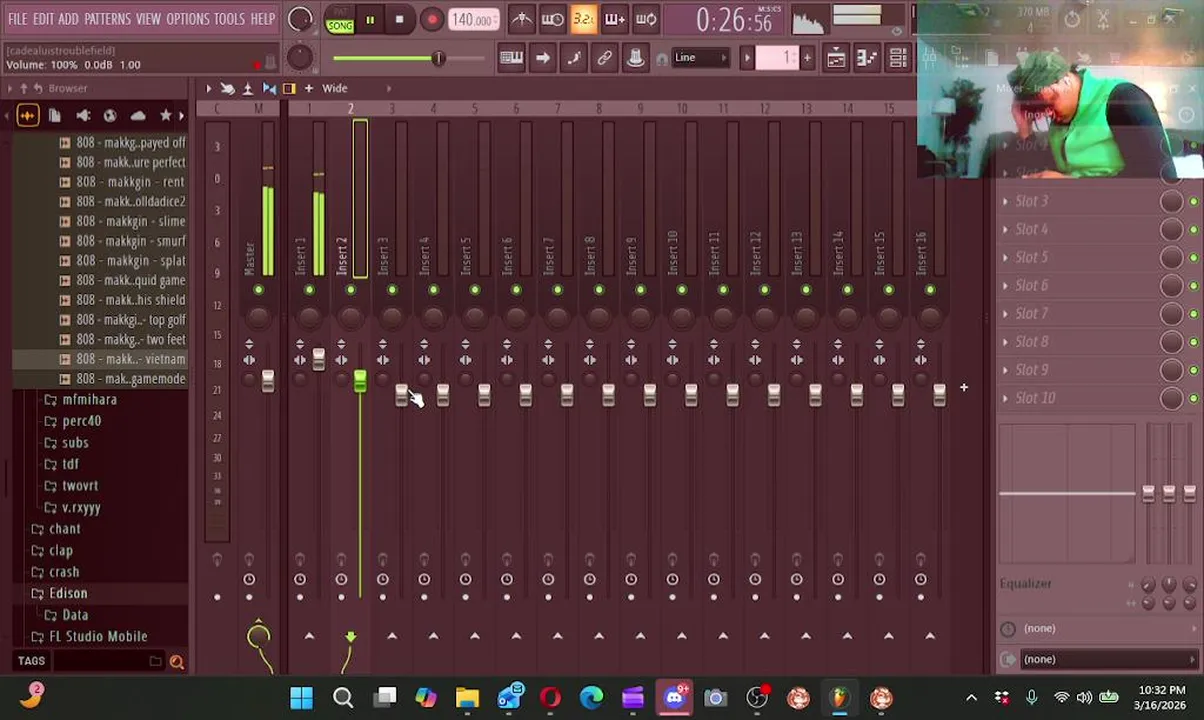Image resolution: width=1204 pixels, height=720 pixels.
Task: Collapse the Edison folder in browser
Action: coord(68,593)
